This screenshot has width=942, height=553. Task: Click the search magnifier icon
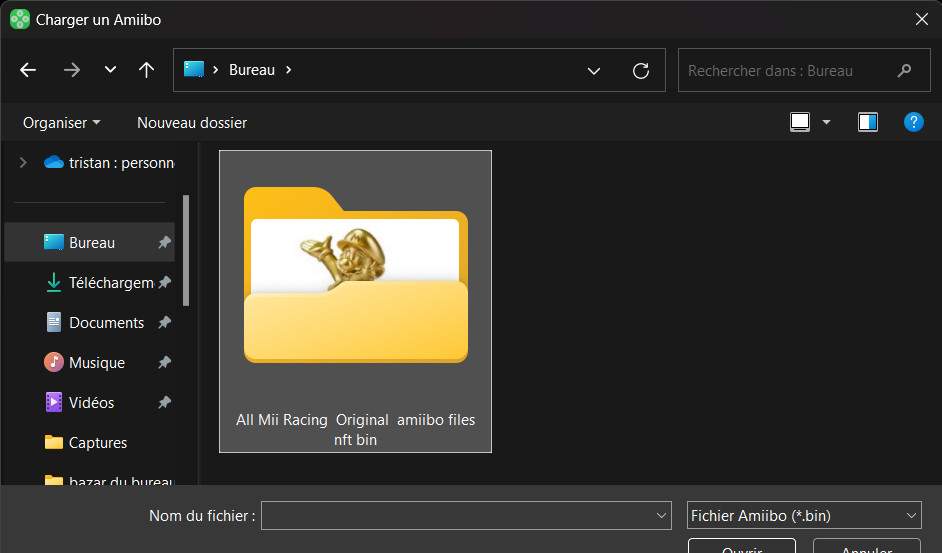[x=904, y=71]
